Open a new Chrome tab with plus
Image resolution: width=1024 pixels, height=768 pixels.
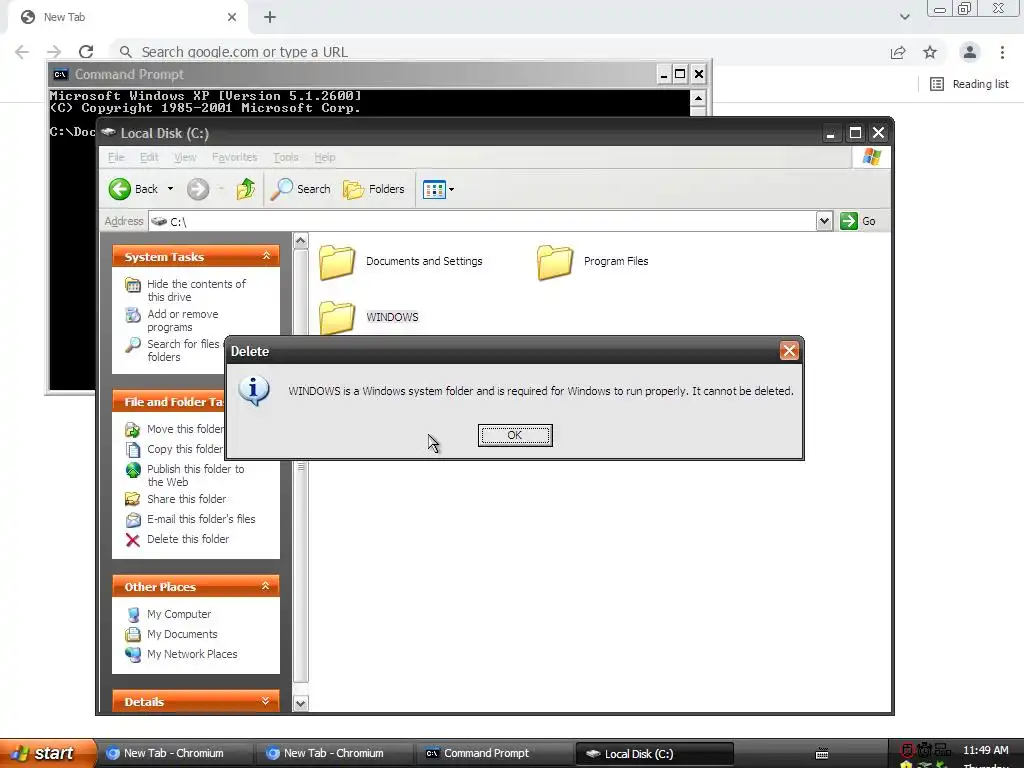point(270,17)
